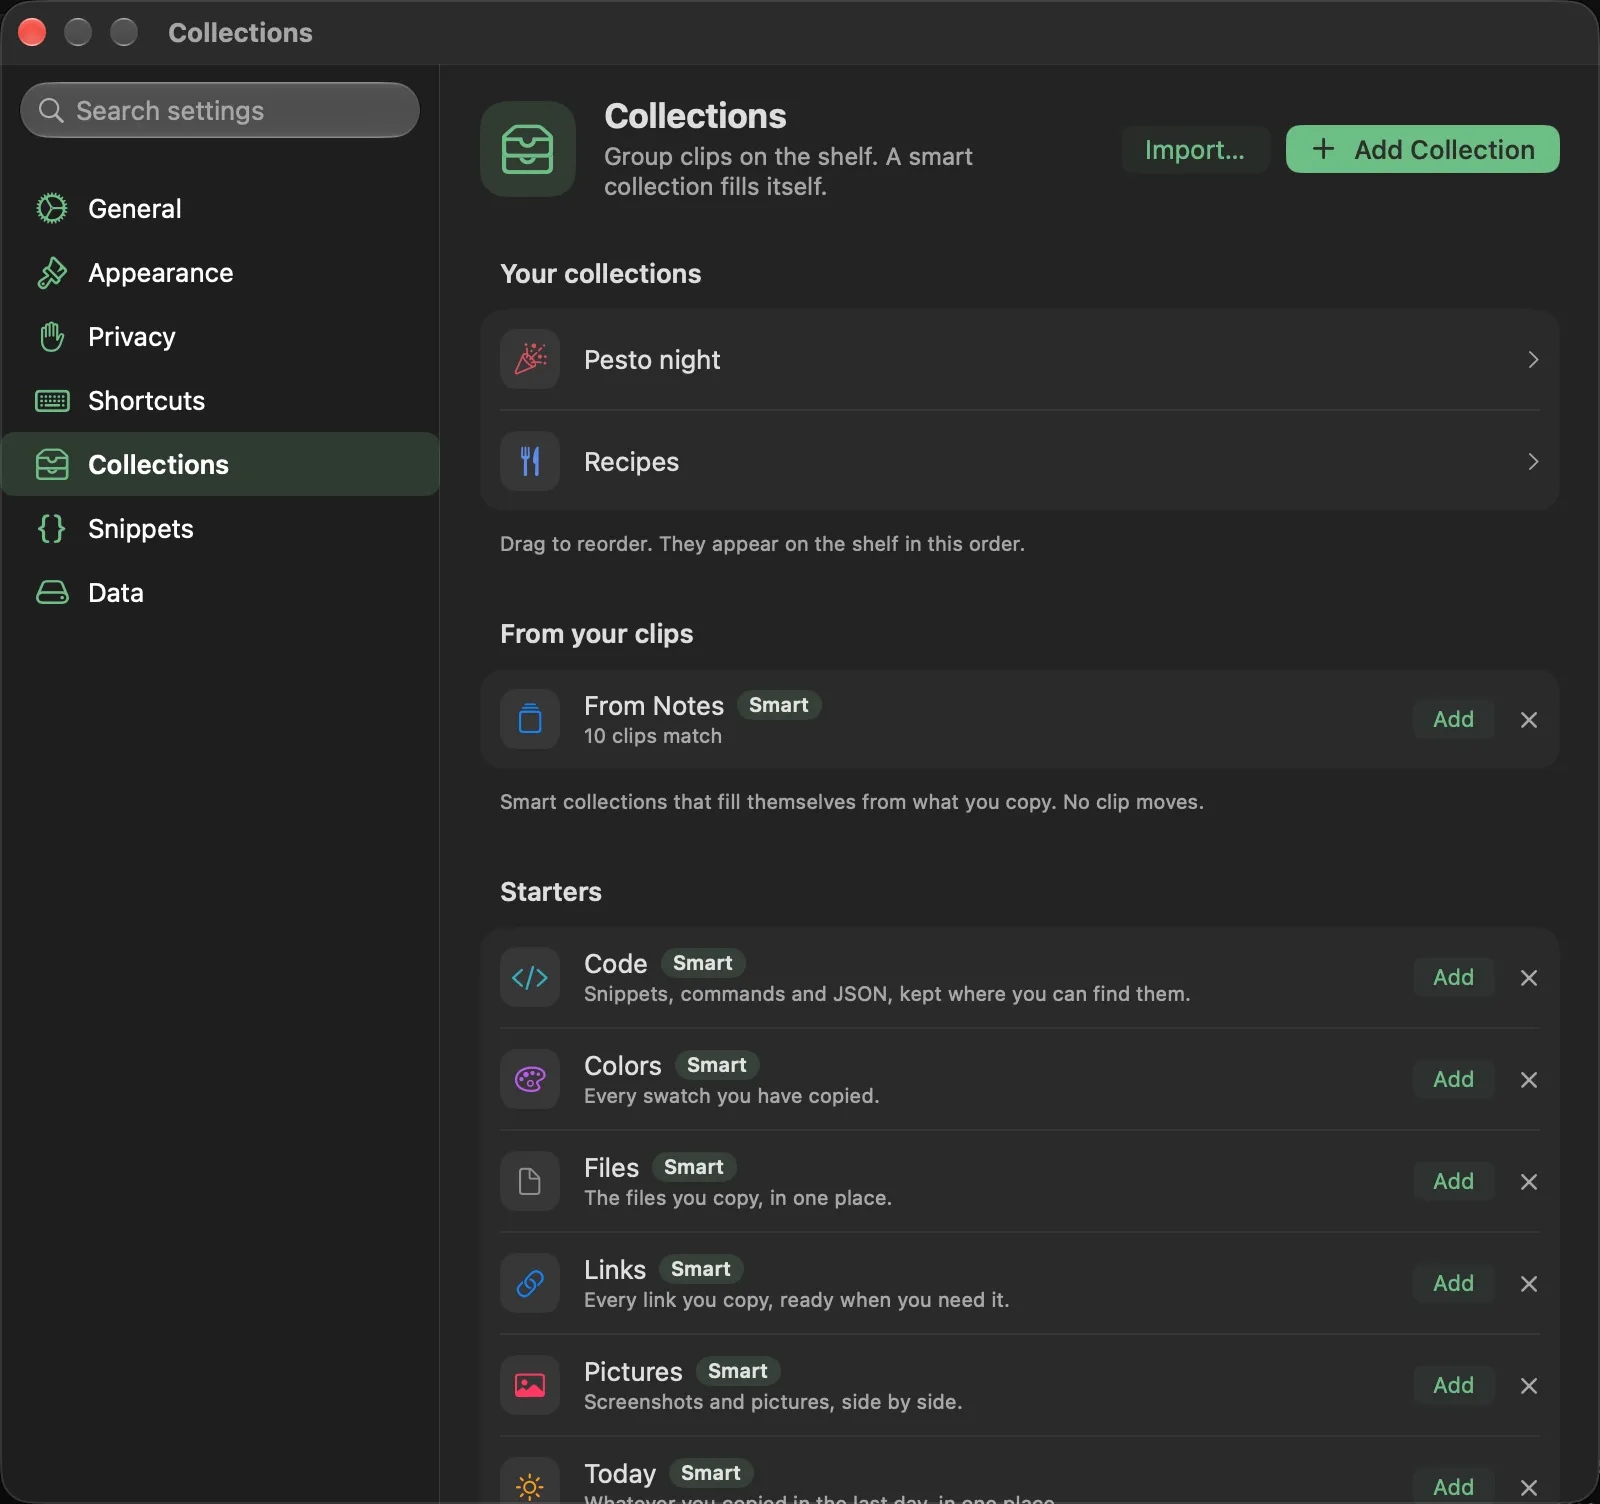Add the Code starter collection
Image resolution: width=1600 pixels, height=1504 pixels.
point(1453,977)
